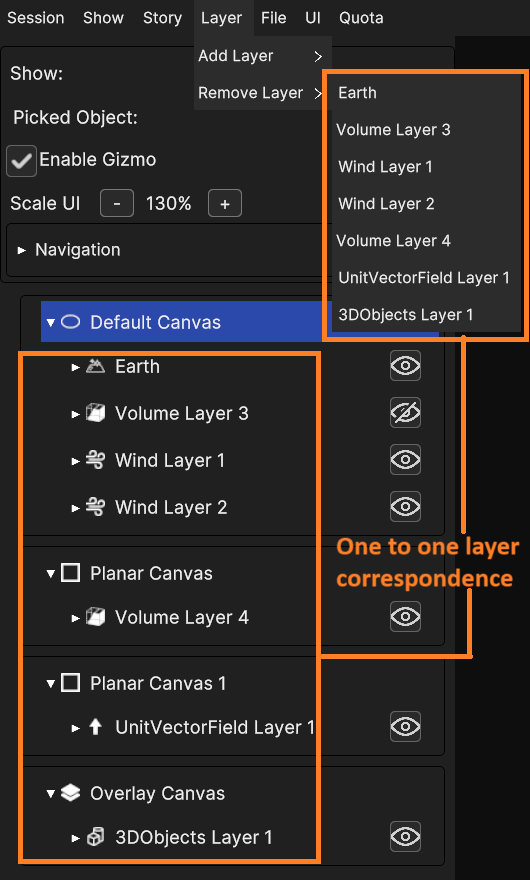530x880 pixels.
Task: Decrease UI scale with minus button
Action: point(117,204)
